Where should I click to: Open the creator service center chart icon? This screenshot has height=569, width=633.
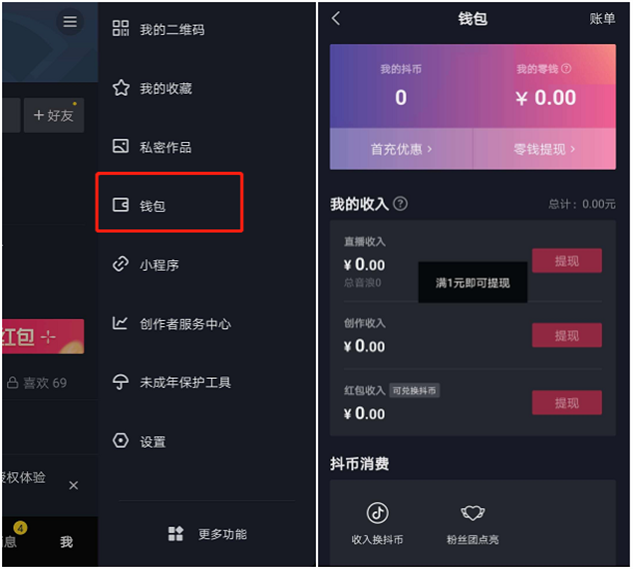pos(120,323)
